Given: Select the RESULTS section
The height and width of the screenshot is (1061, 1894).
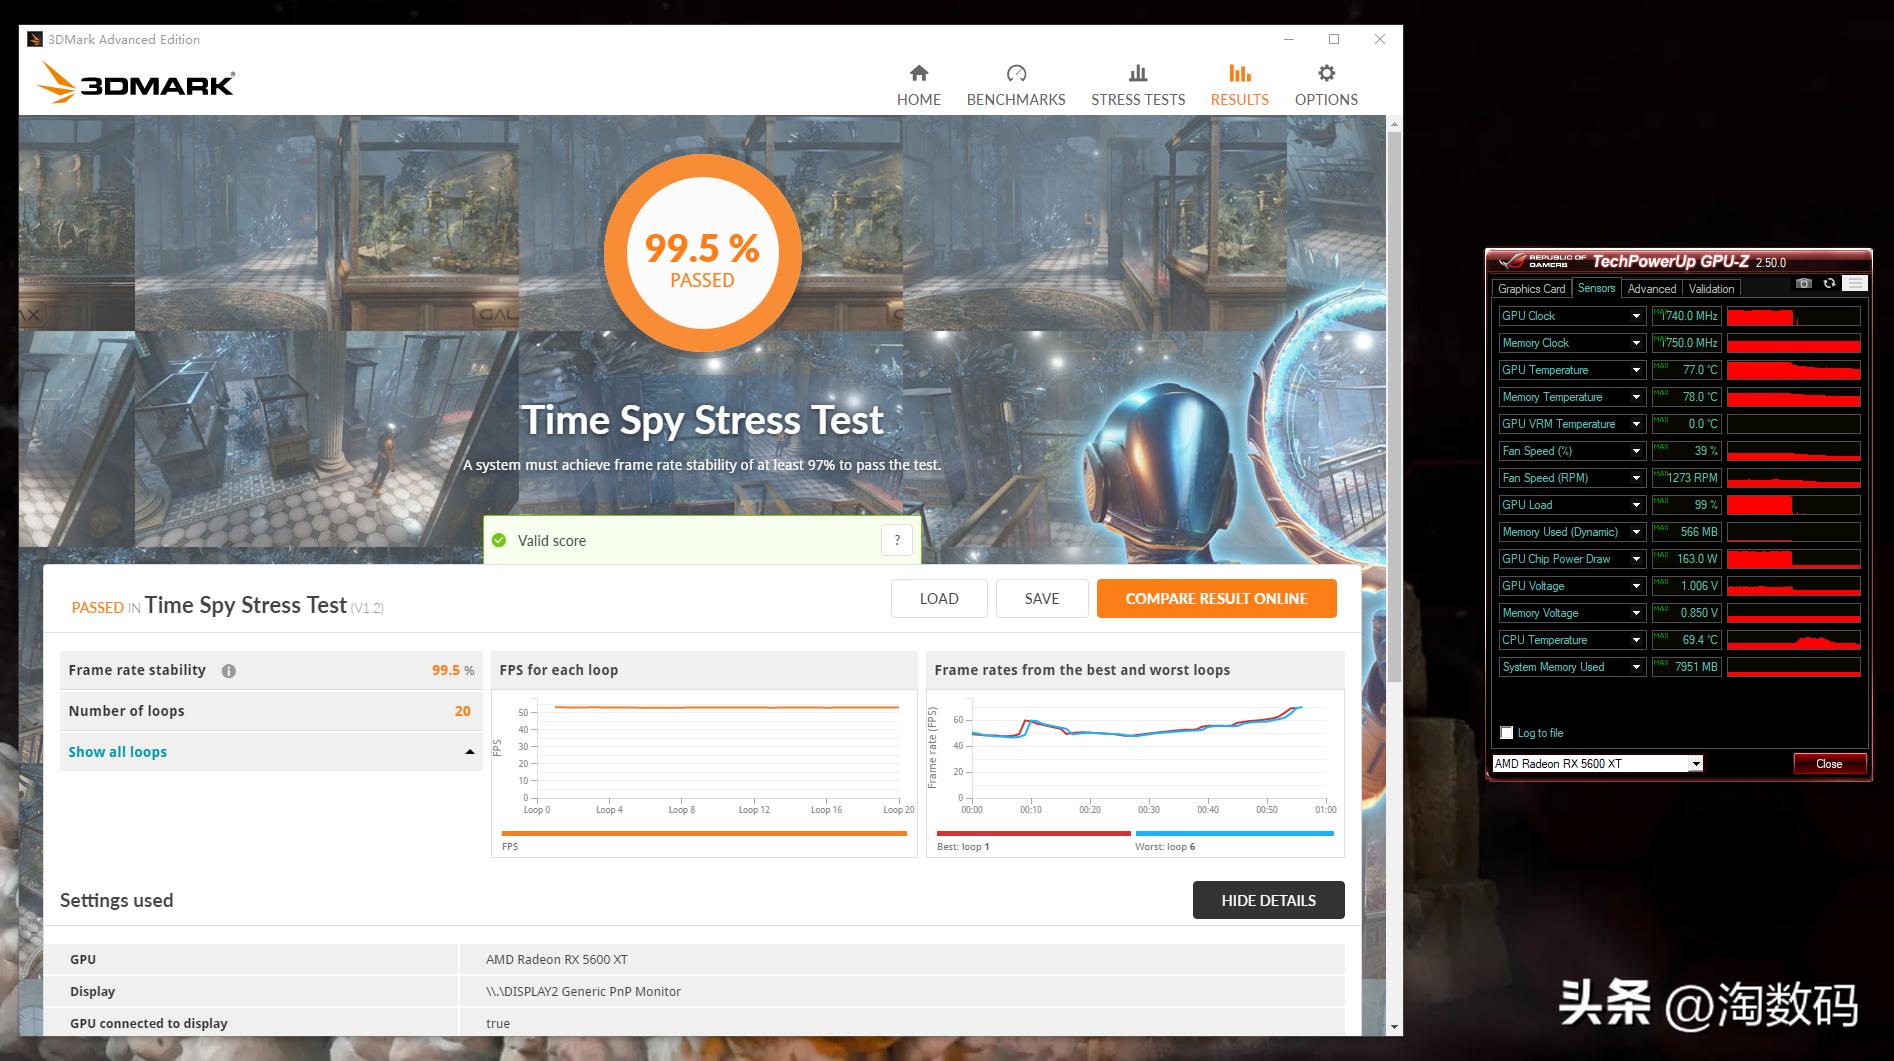Looking at the screenshot, I should click(x=1240, y=85).
